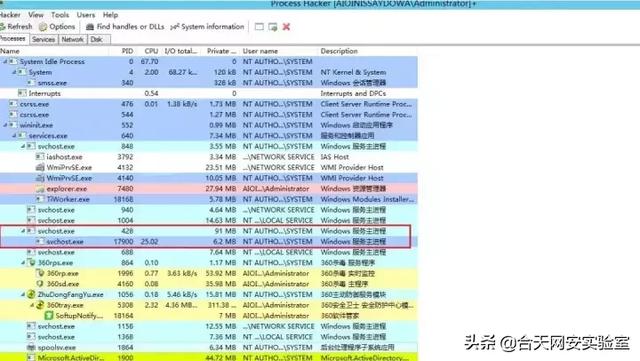Screen dimensions: 640x361
Task: Click the 360sd.exe icon
Action: pos(40,284)
